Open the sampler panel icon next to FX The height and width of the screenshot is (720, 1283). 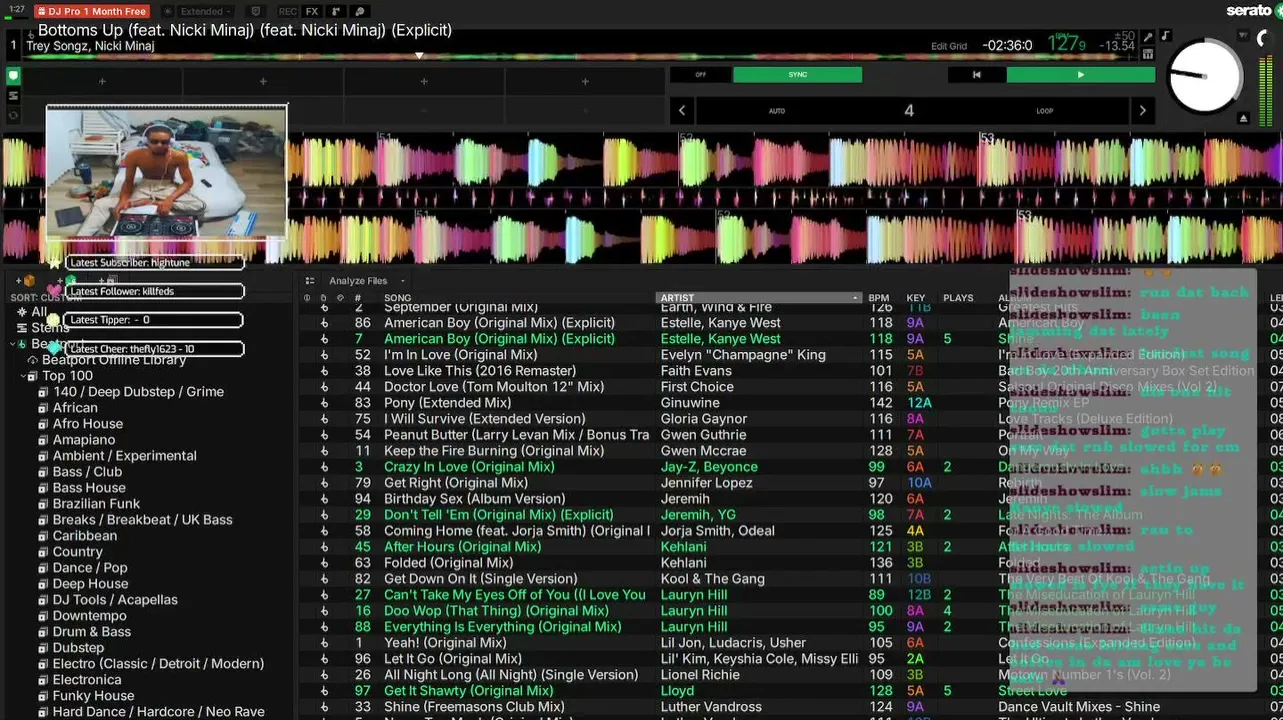pos(336,11)
